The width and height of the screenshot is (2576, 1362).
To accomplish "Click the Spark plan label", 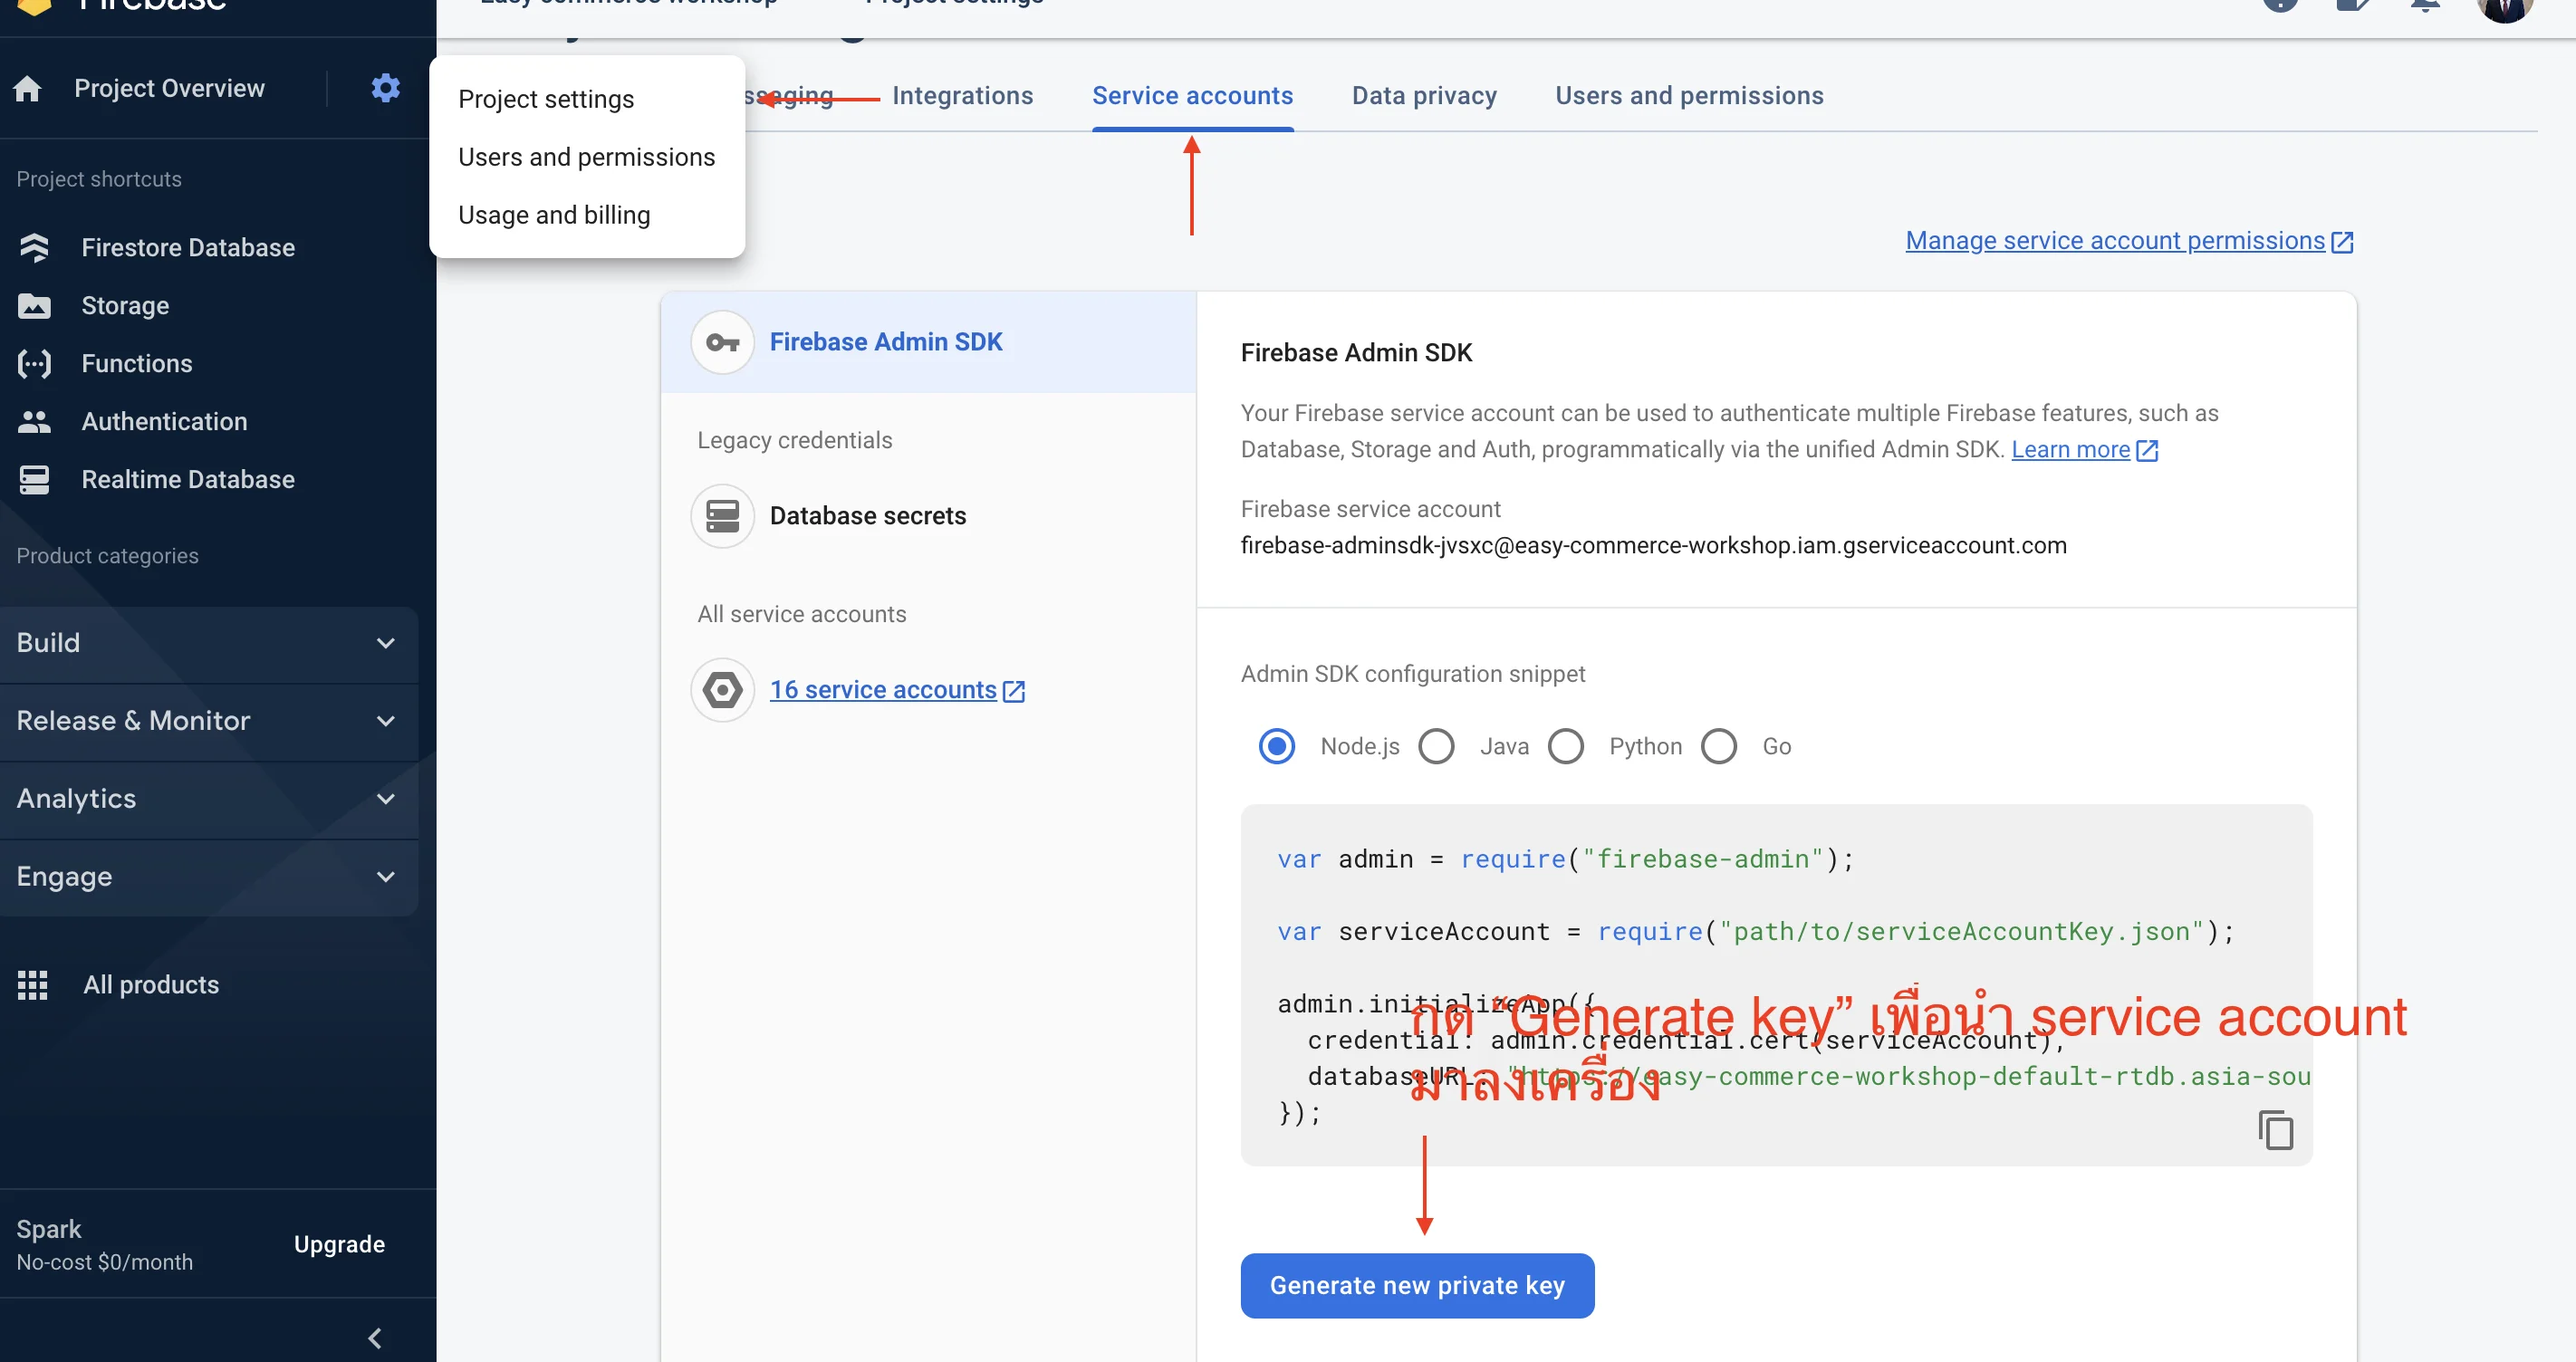I will point(49,1229).
